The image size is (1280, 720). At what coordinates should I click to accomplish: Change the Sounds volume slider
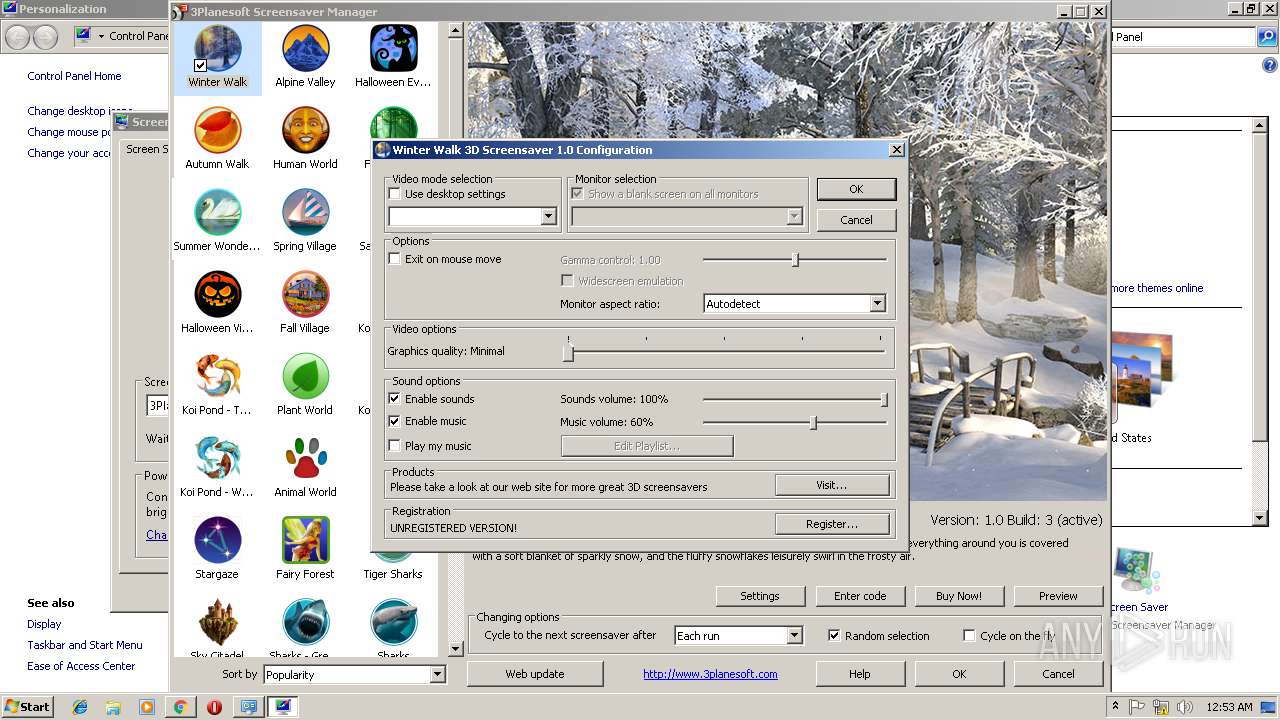click(884, 400)
